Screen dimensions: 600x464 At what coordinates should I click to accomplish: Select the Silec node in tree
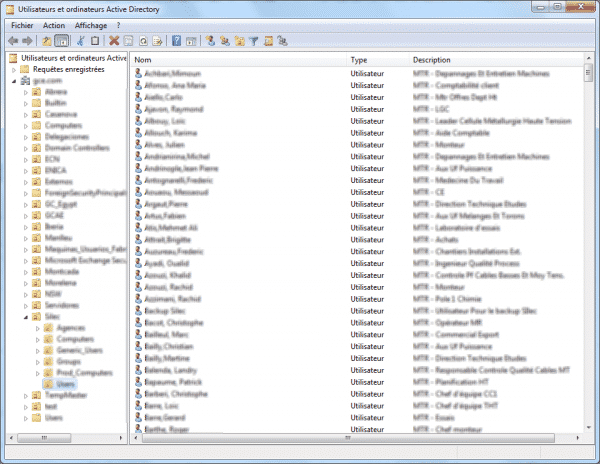(x=52, y=316)
